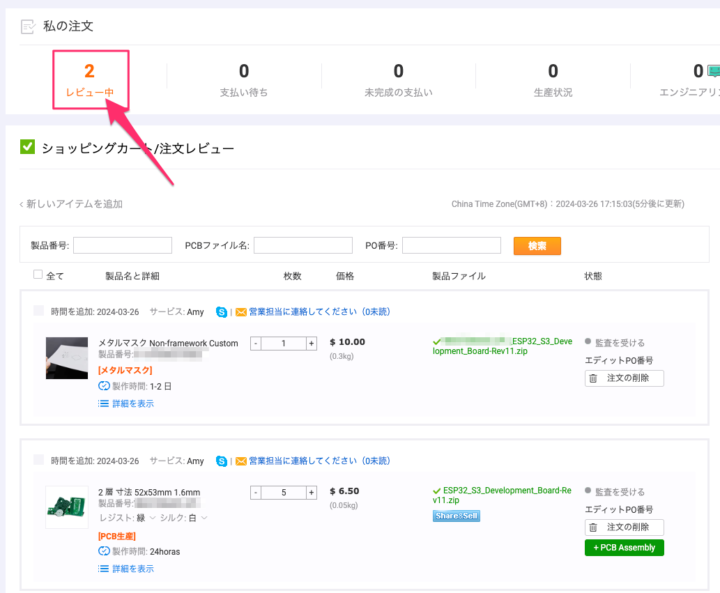Open the metal mask product thumbnail
This screenshot has height=593, width=720.
67,358
